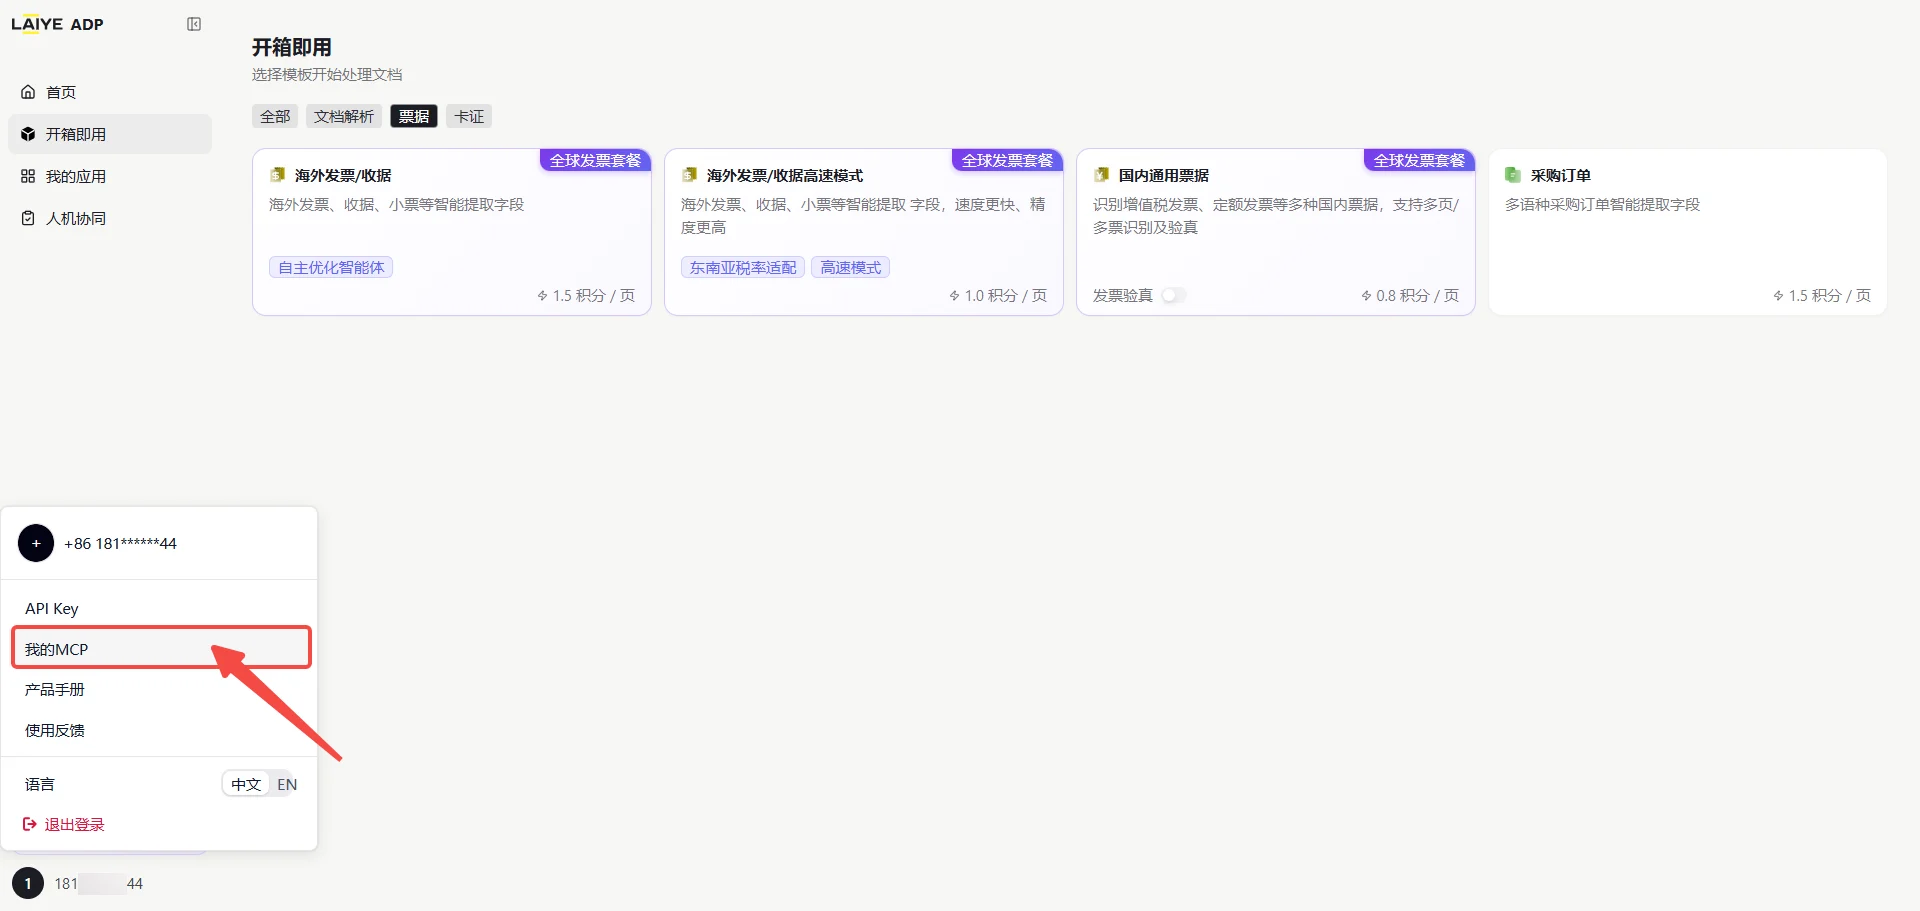Click the bottom-left user avatar circle
1920x911 pixels.
pos(28,883)
